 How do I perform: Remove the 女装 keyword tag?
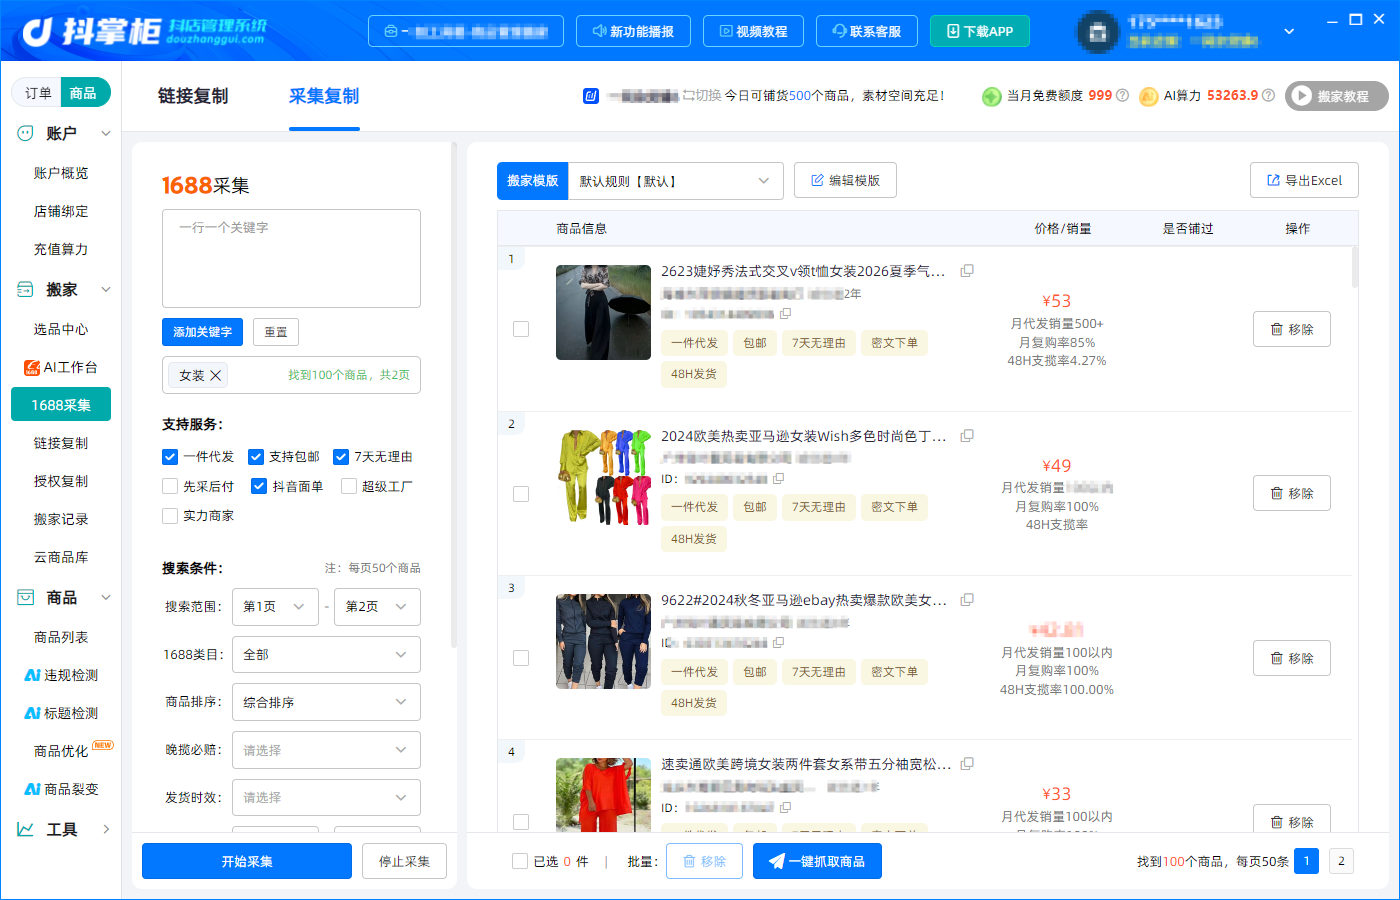[215, 376]
